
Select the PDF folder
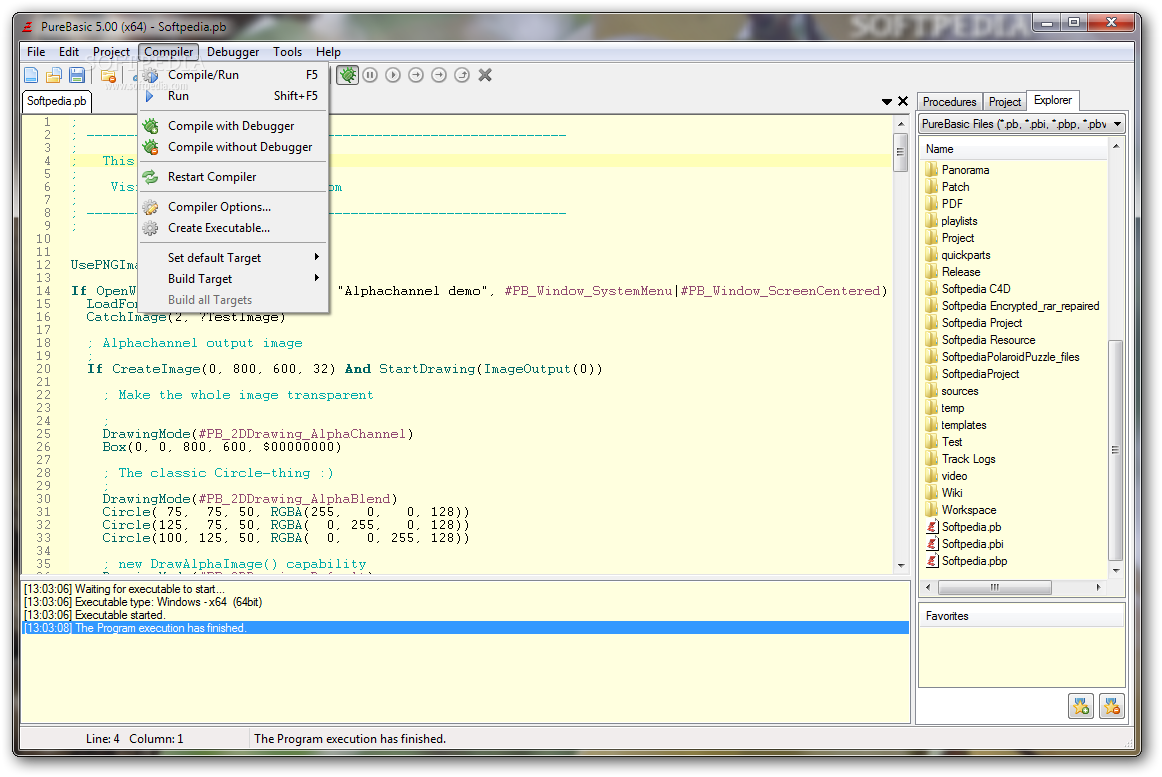952,204
